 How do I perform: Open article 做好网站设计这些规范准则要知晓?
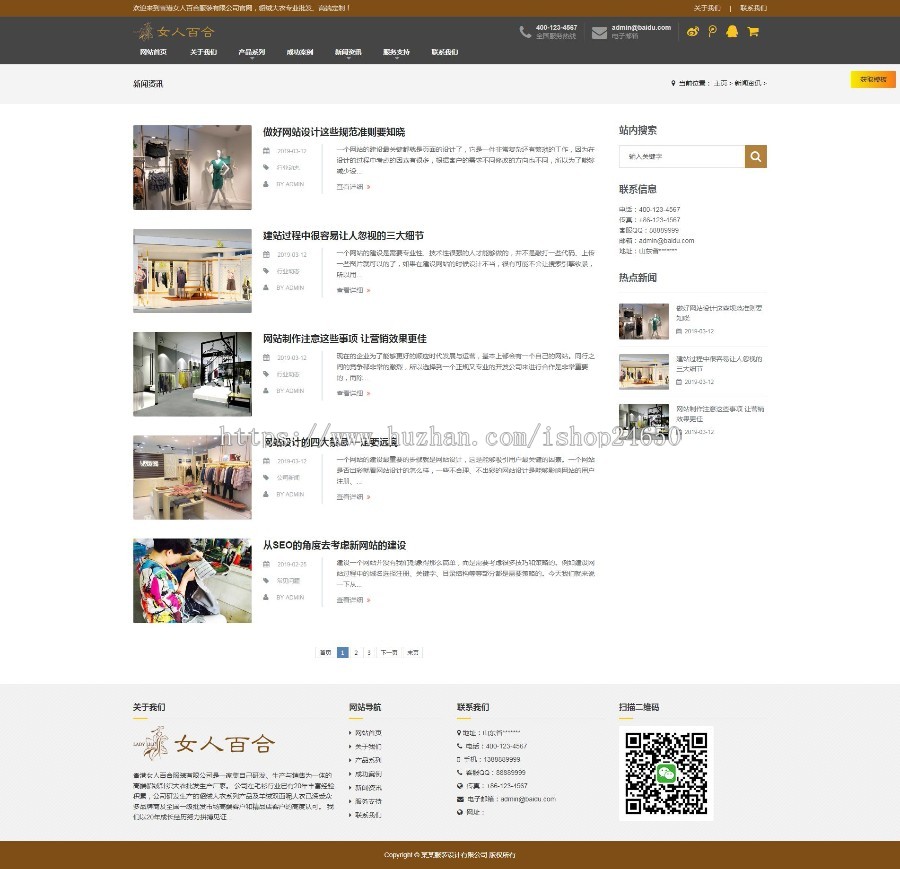(334, 132)
